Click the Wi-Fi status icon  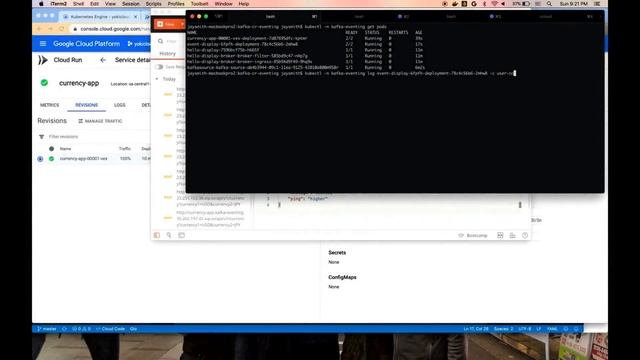(494, 4)
